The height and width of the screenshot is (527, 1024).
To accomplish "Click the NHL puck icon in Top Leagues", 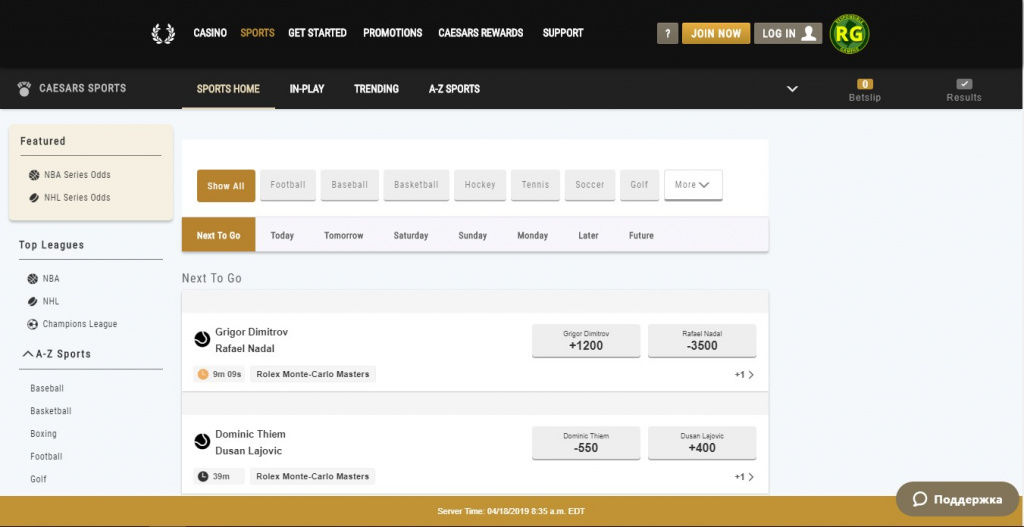I will (33, 302).
